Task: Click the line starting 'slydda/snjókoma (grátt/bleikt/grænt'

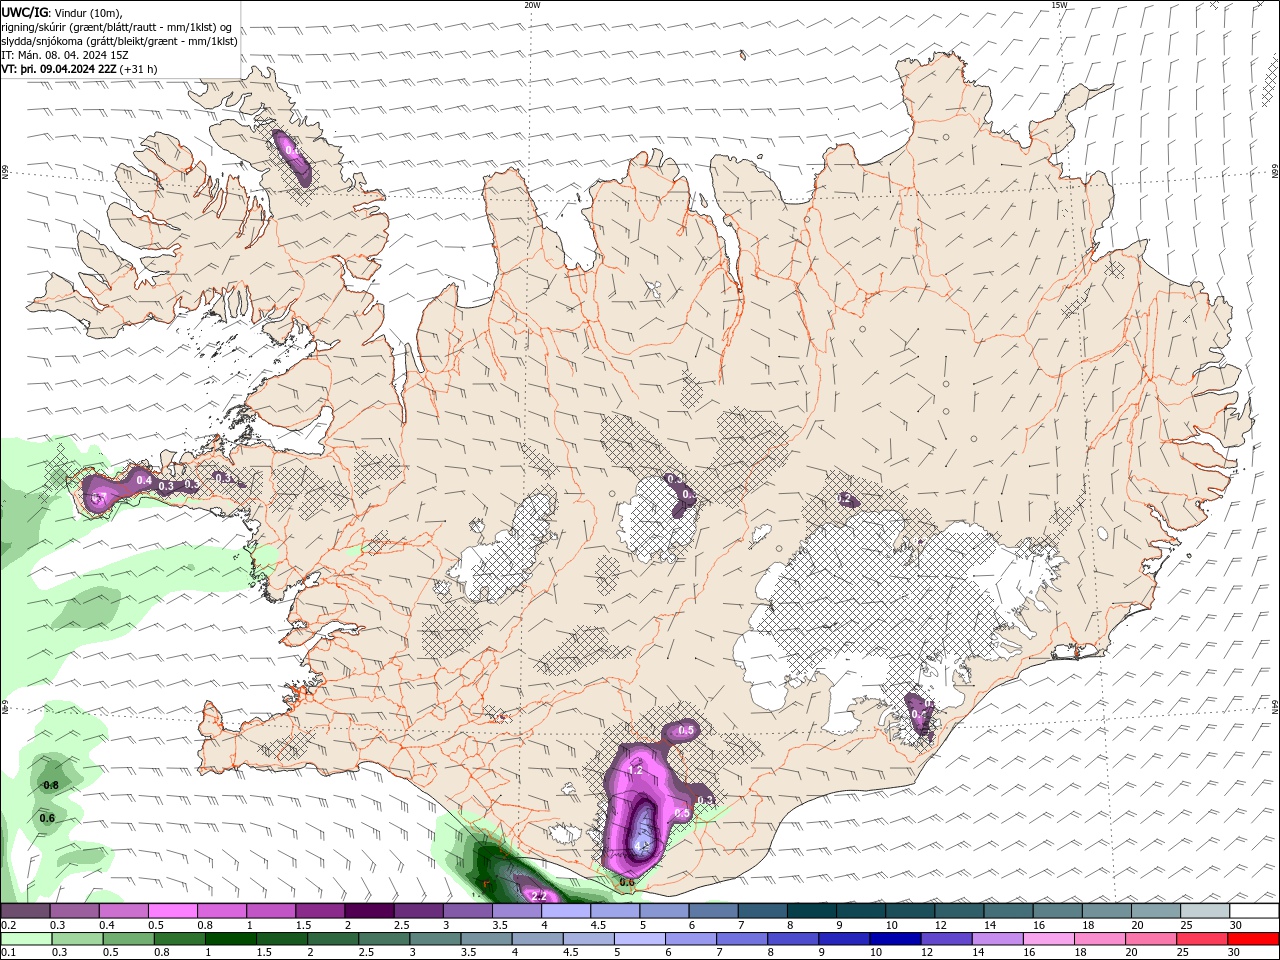Action: (x=120, y=41)
